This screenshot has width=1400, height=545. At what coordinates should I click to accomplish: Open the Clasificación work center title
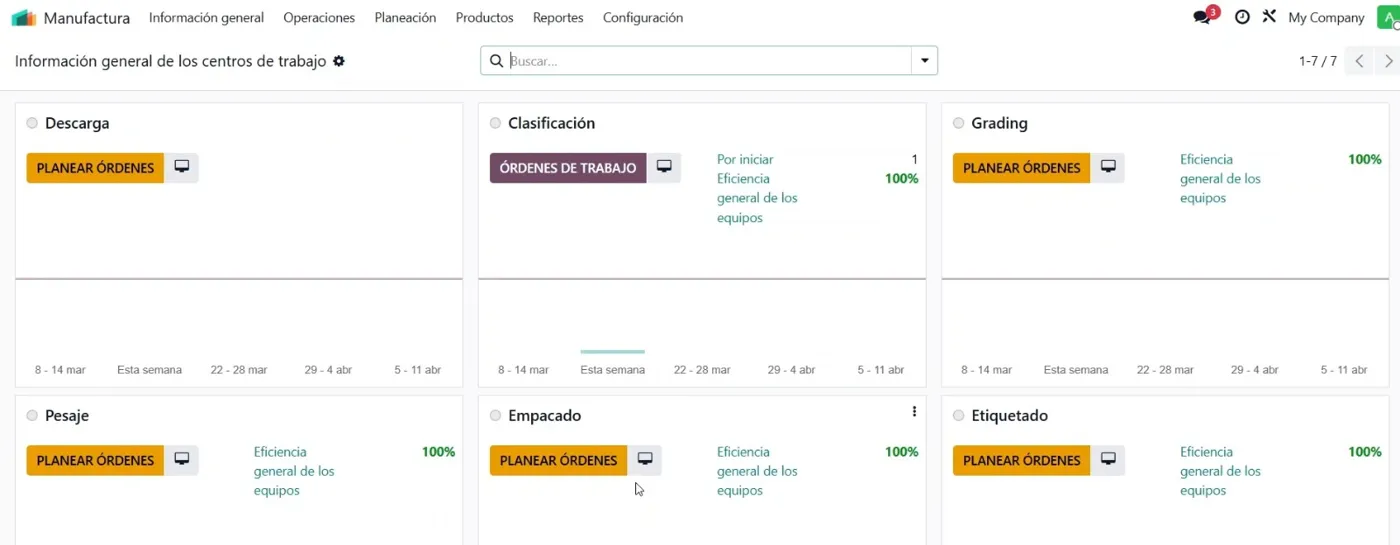(551, 123)
